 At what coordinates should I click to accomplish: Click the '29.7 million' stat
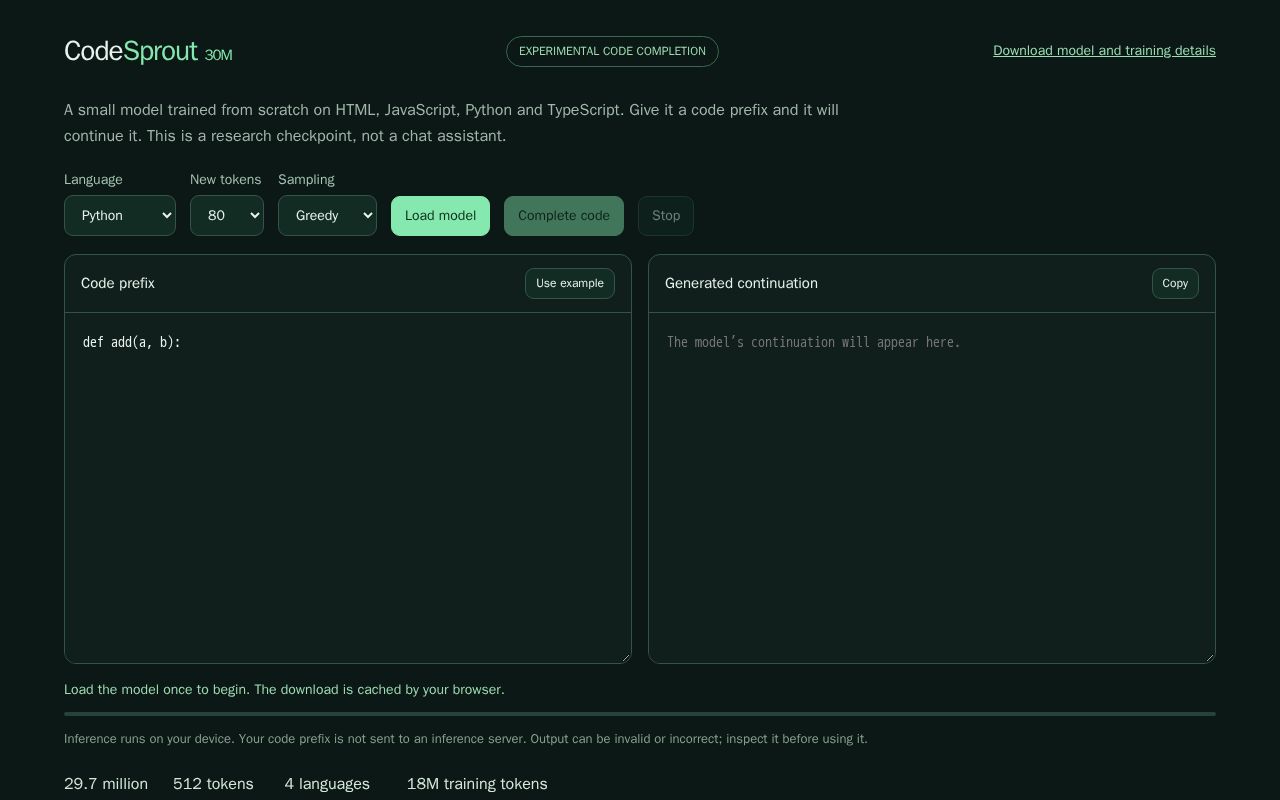pyautogui.click(x=106, y=784)
